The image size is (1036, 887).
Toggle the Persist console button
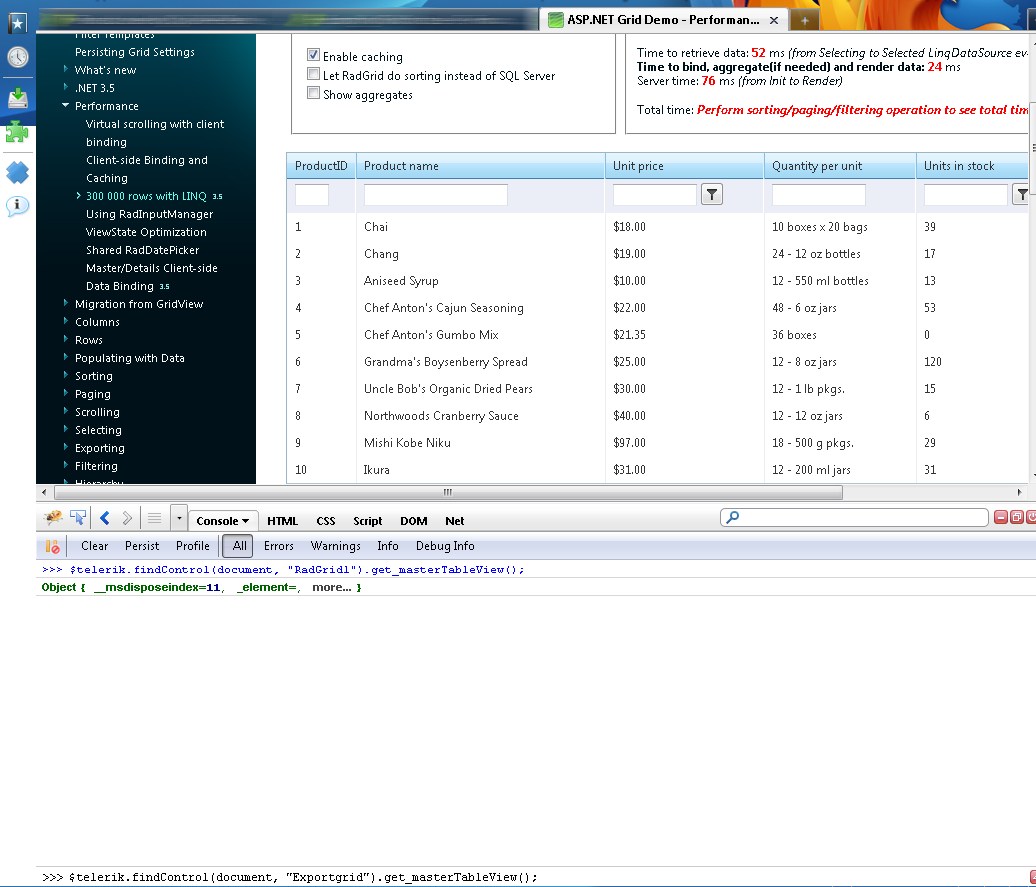point(142,546)
